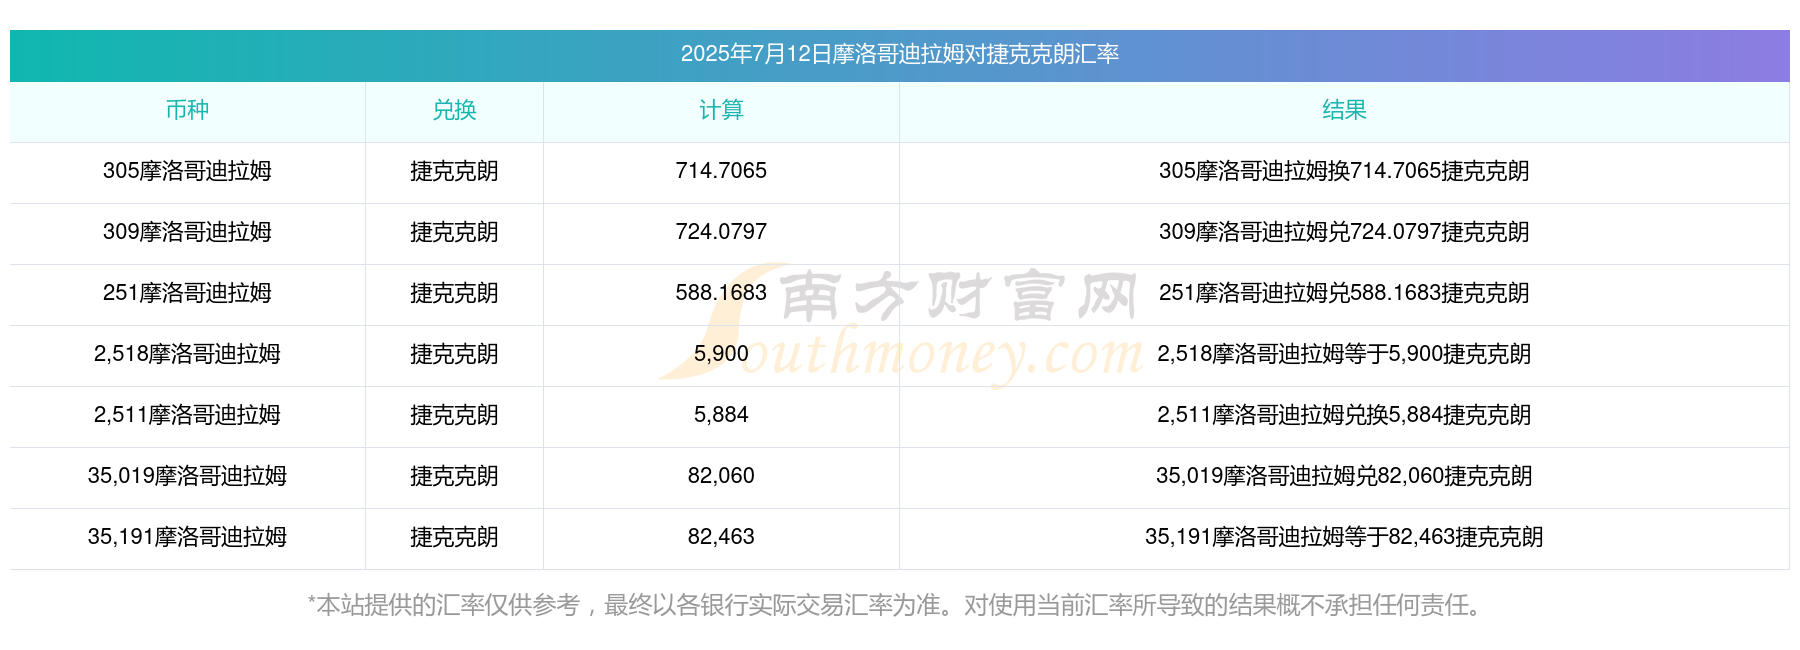Image resolution: width=1800 pixels, height=650 pixels.
Task: Click the table title 2025年7月12日摩洛哥迪拉姆对捷克克朗汇率
Action: click(899, 54)
